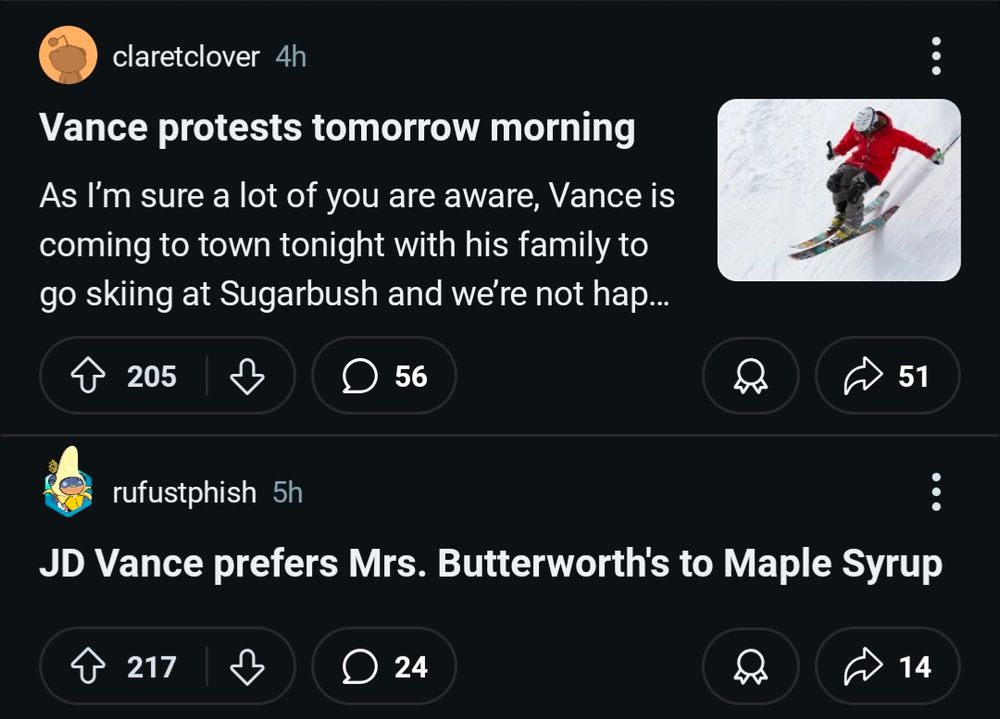The height and width of the screenshot is (719, 1000).
Task: Open comments on the Vance protests post
Action: [384, 376]
